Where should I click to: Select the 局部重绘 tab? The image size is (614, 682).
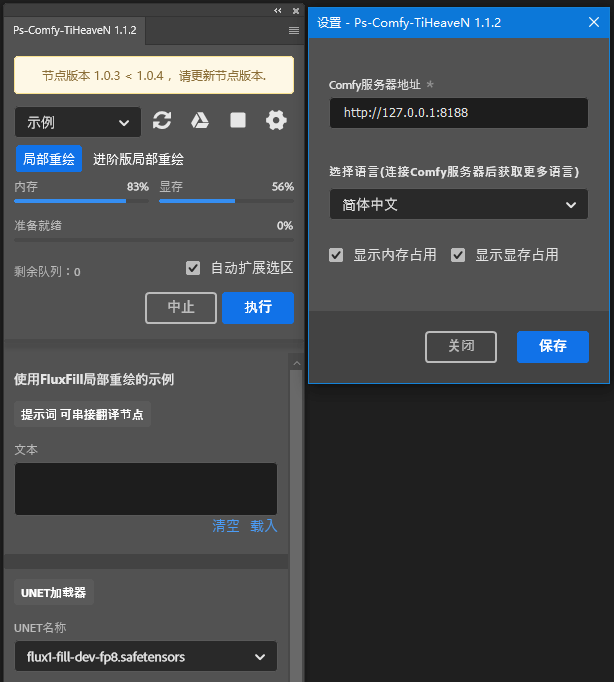click(x=49, y=159)
